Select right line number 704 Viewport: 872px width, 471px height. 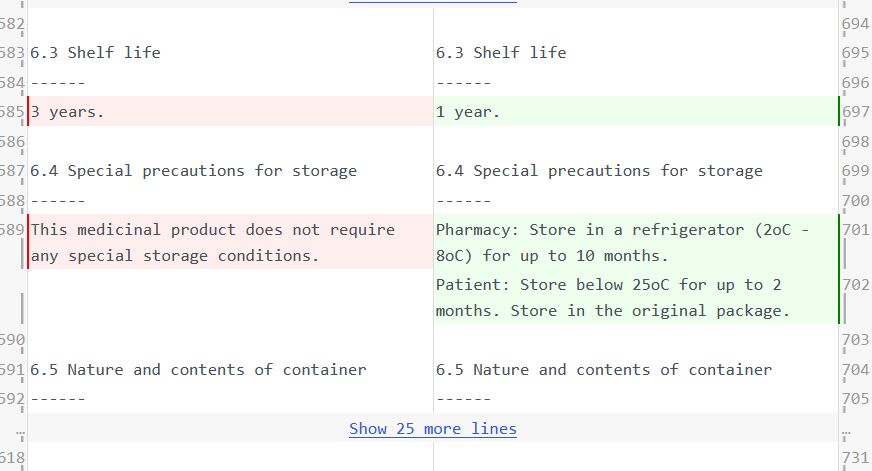[857, 370]
